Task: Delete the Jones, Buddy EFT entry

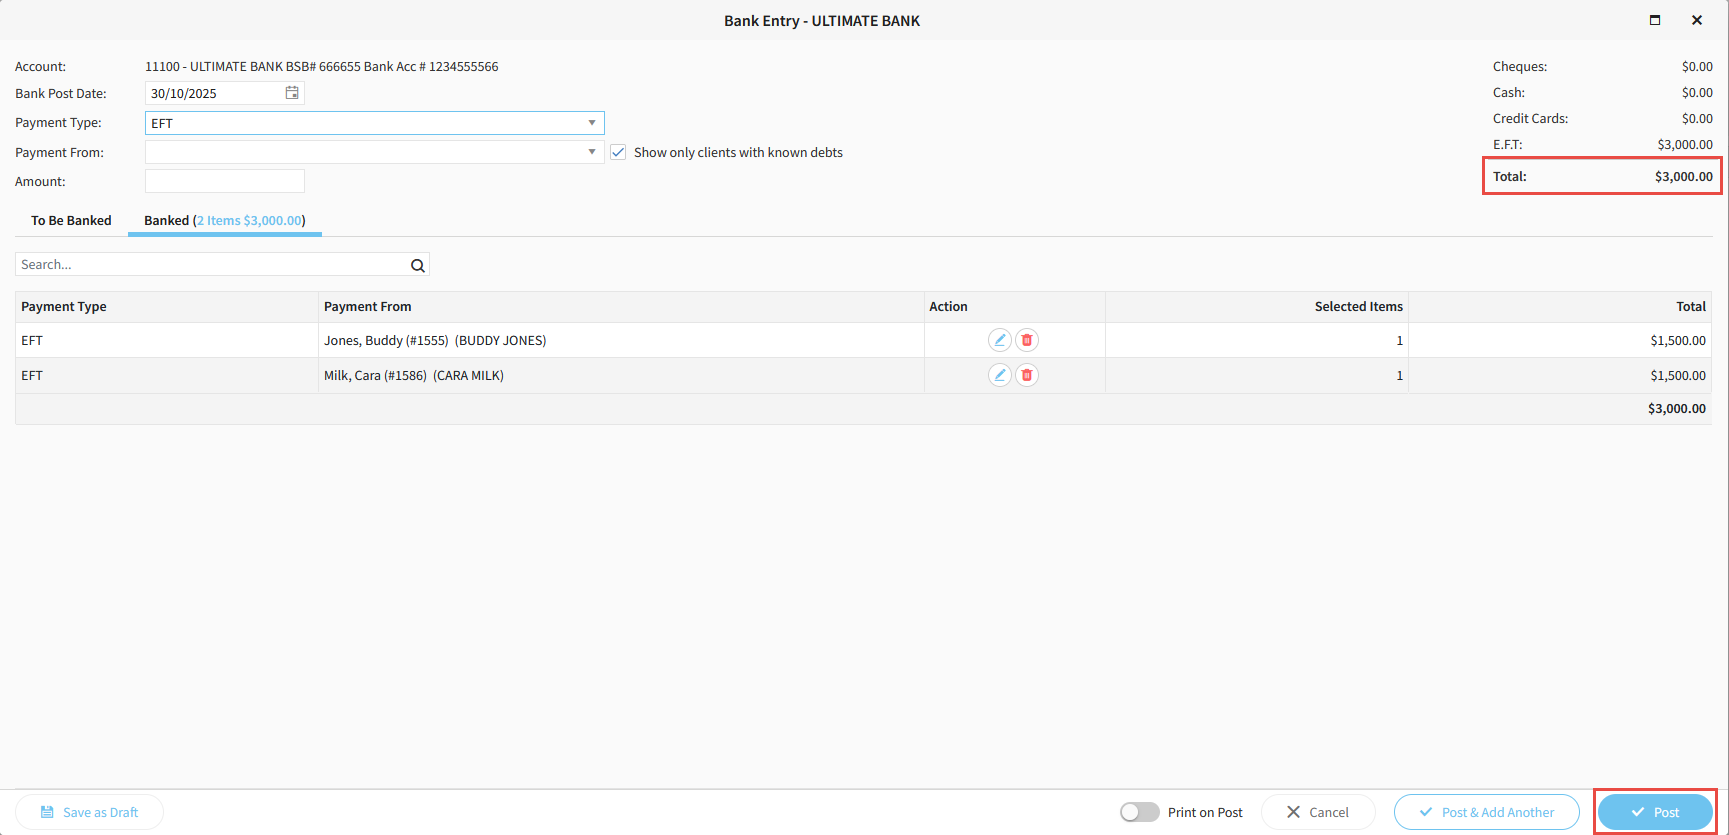Action: coord(1027,340)
